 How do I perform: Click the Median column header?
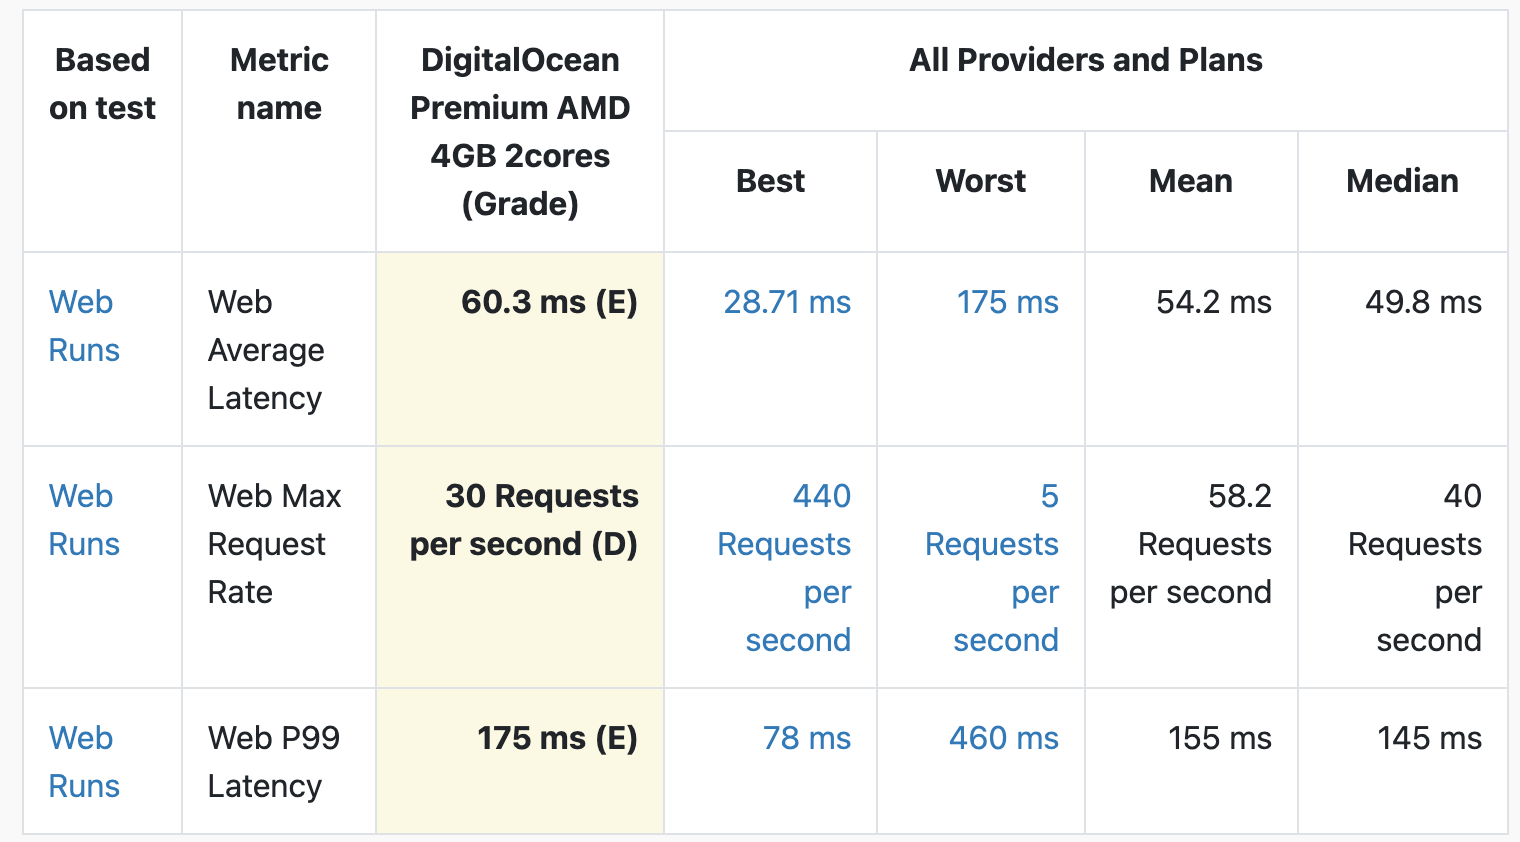coord(1402,181)
